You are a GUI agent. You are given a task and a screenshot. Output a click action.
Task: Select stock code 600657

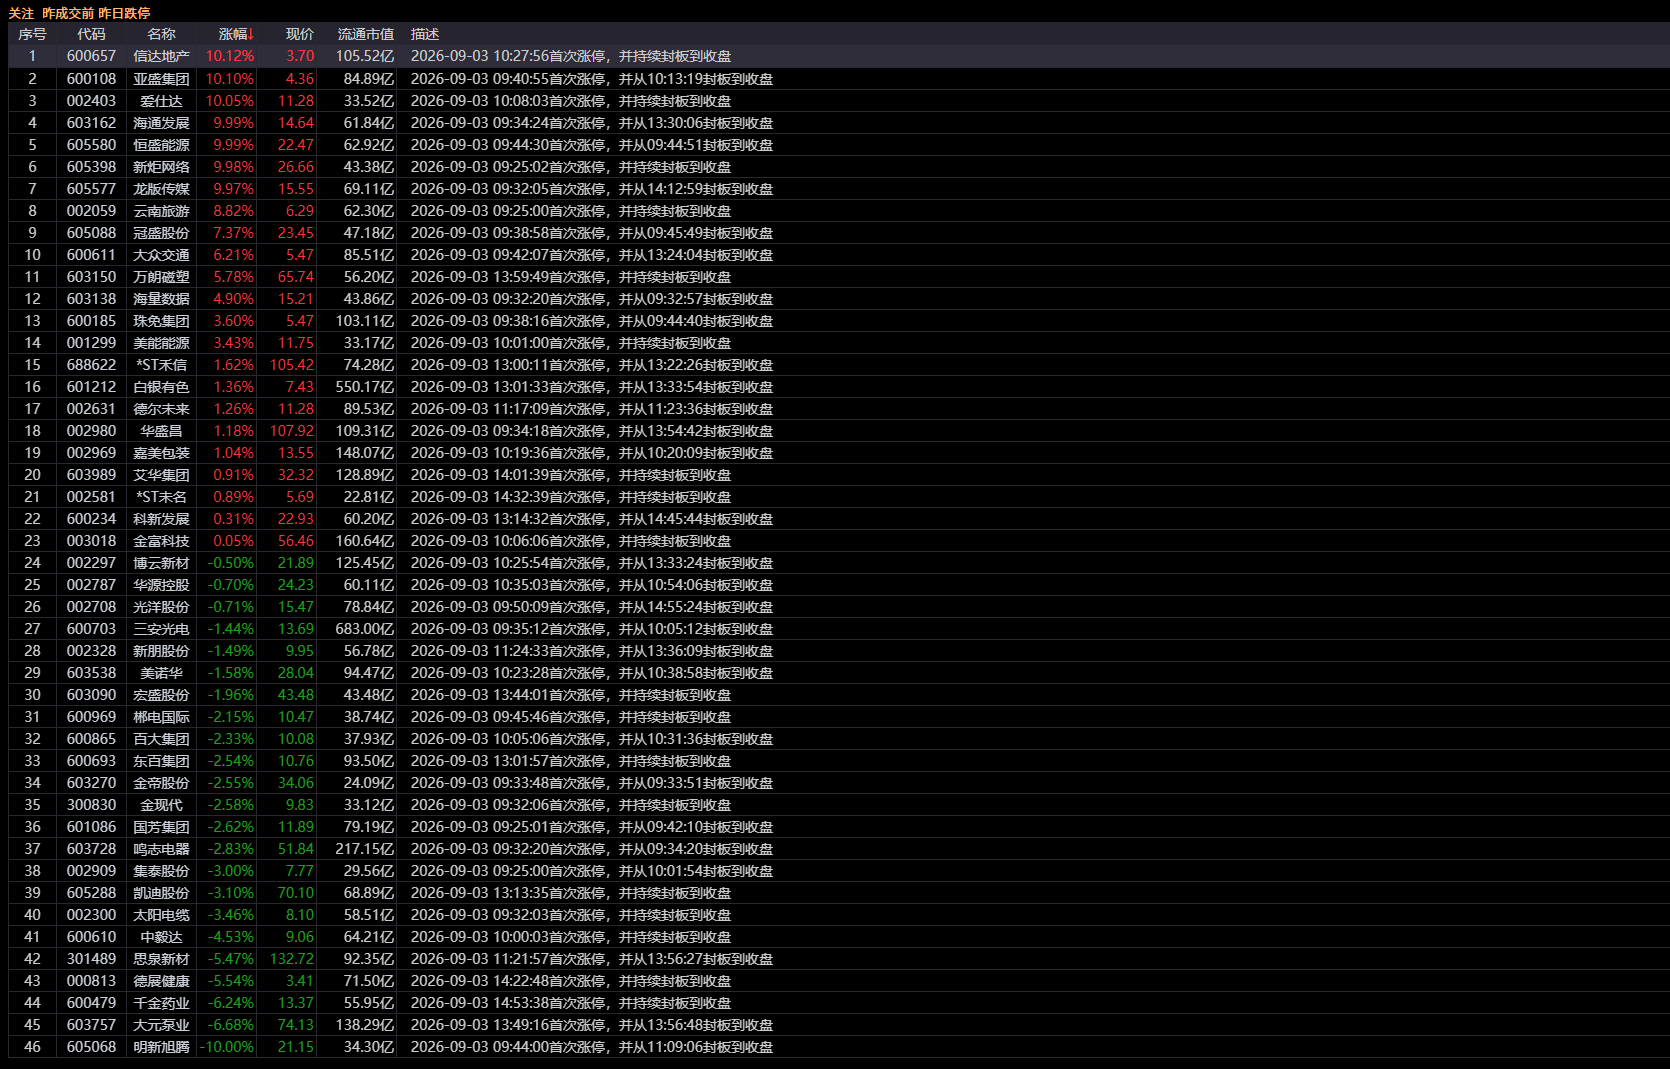coord(91,56)
